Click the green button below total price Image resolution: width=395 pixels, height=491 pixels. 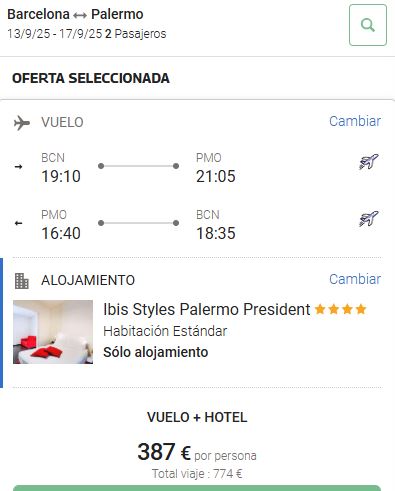[197, 488]
